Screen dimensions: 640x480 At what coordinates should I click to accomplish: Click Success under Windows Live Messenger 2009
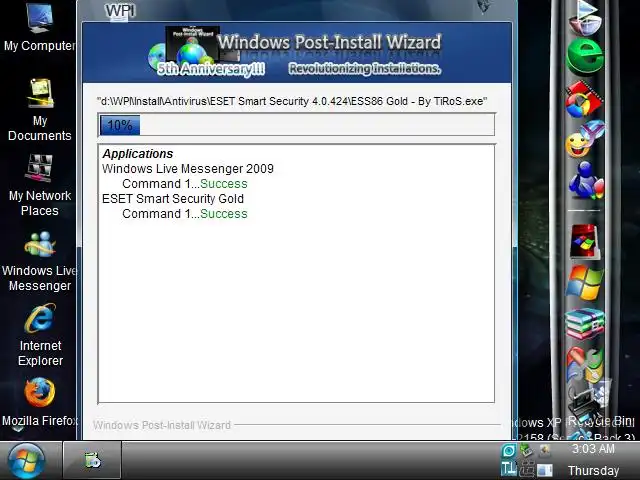(x=224, y=184)
